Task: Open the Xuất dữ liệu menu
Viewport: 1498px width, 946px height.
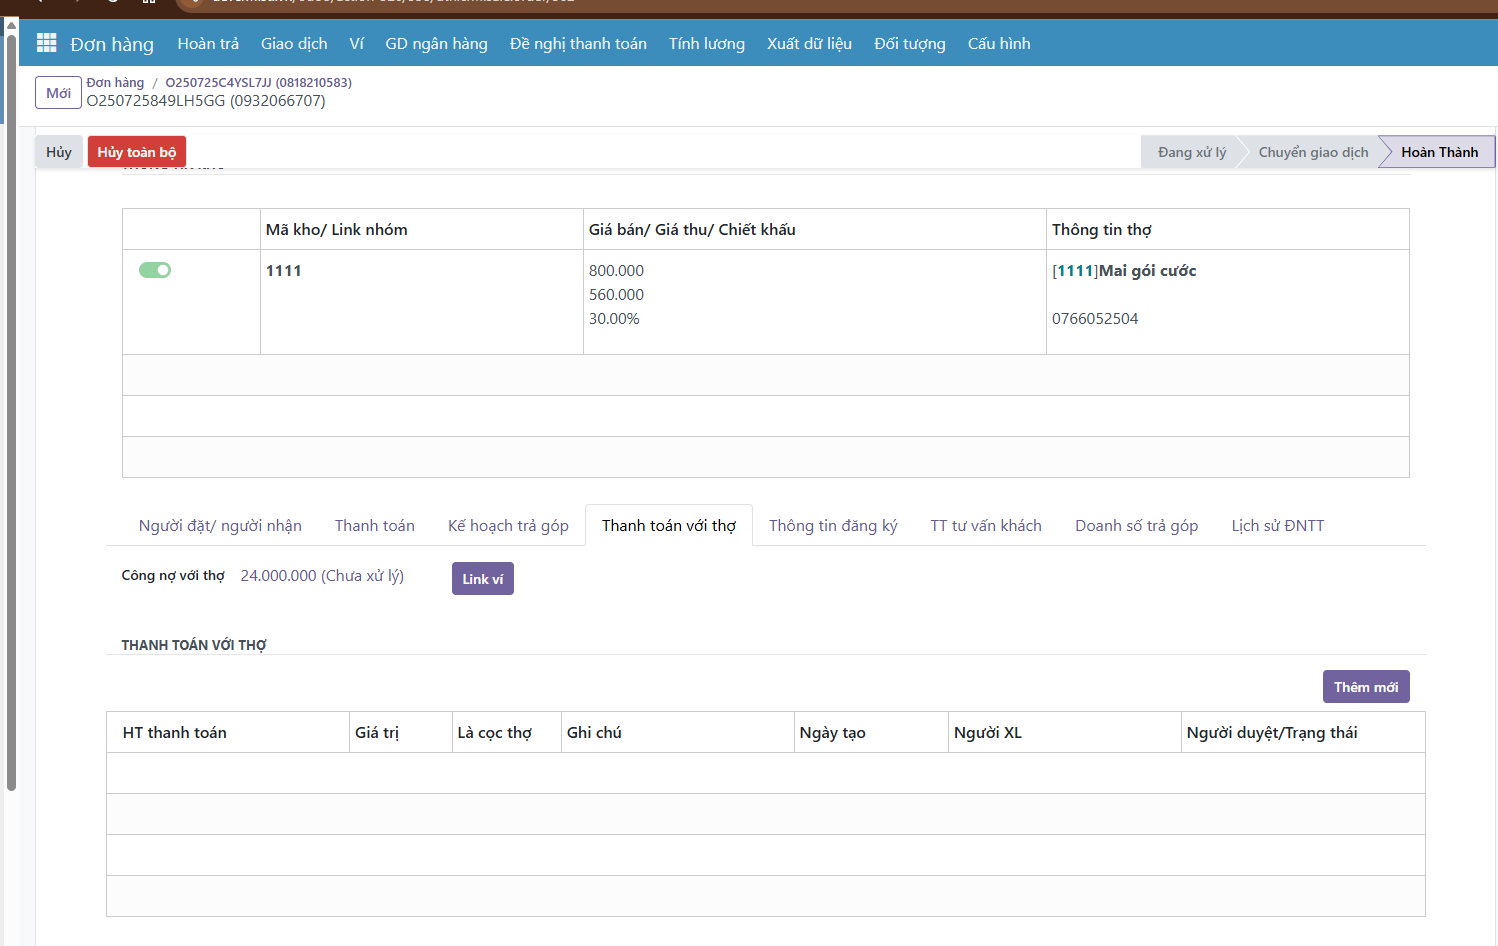Action: click(x=809, y=44)
